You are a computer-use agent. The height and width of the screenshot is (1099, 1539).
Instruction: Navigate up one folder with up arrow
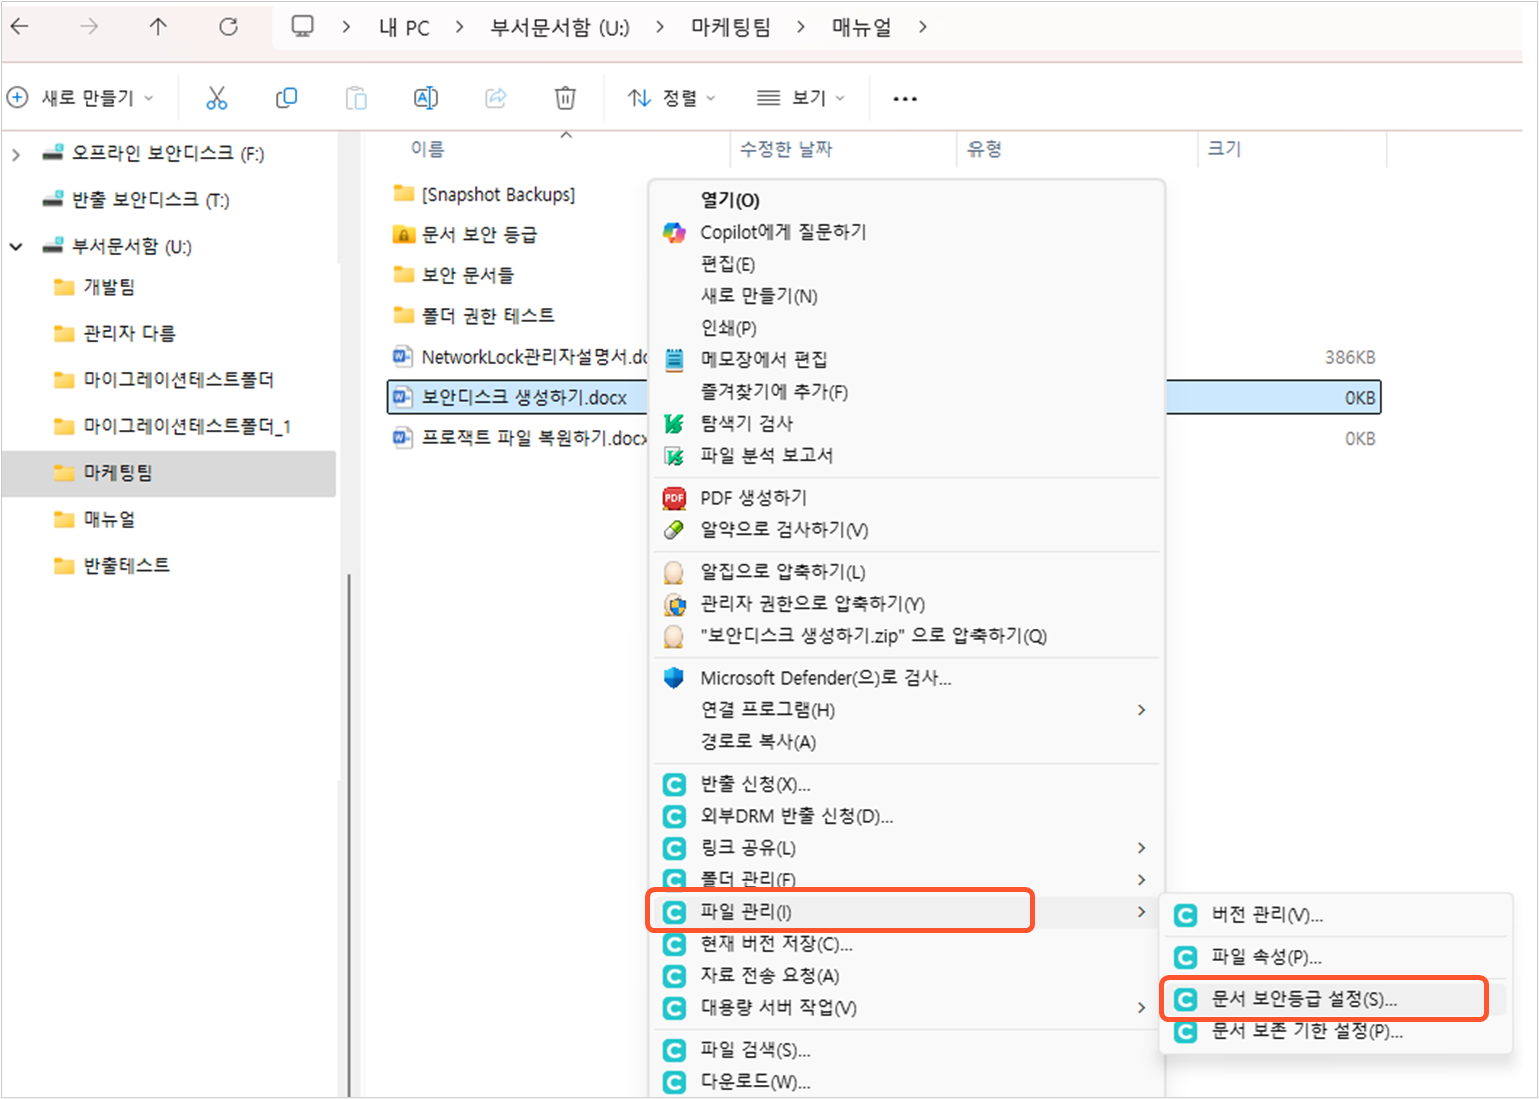(x=158, y=27)
